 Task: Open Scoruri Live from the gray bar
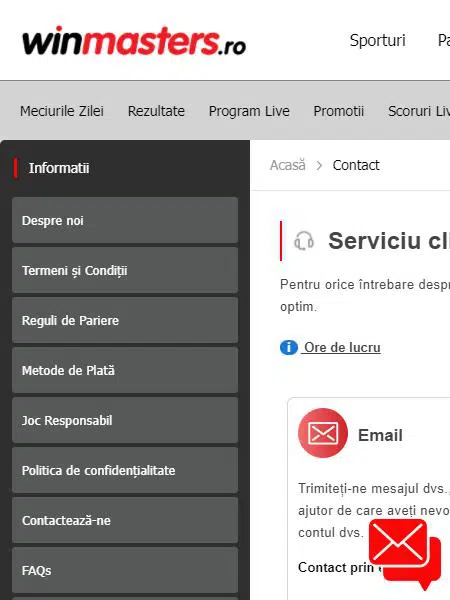coord(419,111)
